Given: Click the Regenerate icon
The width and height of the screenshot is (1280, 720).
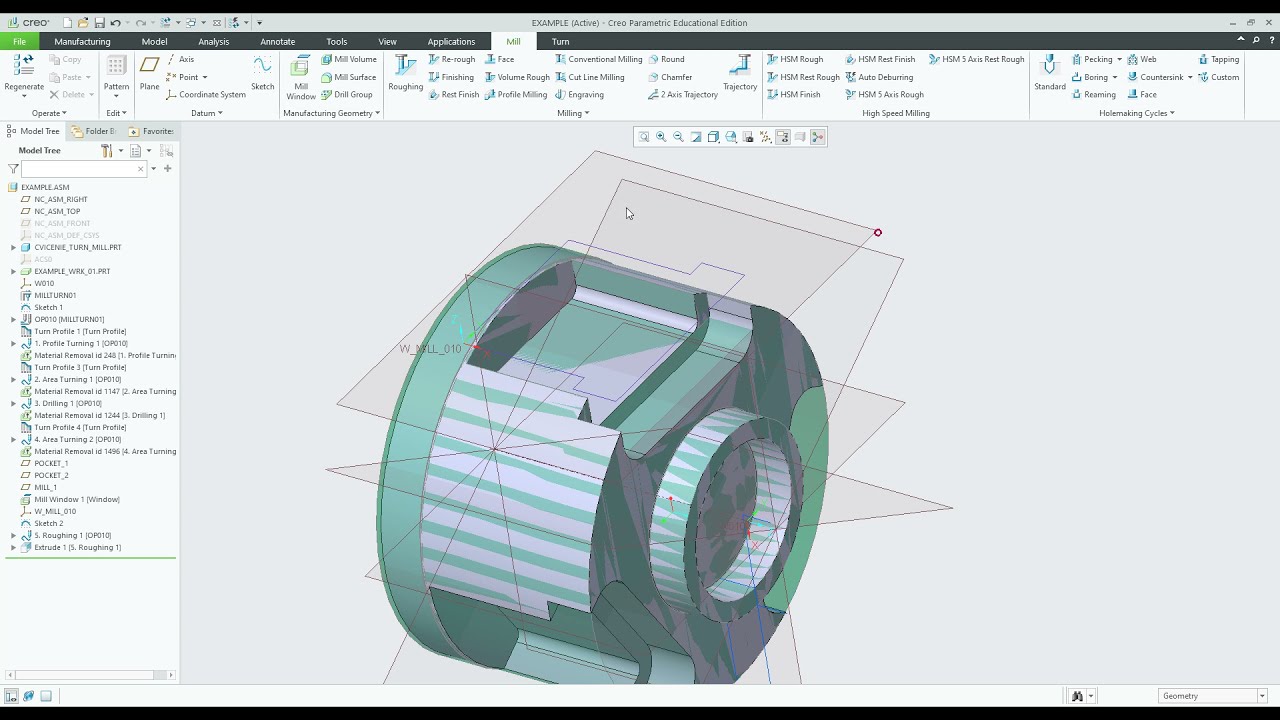Looking at the screenshot, I should pyautogui.click(x=24, y=66).
